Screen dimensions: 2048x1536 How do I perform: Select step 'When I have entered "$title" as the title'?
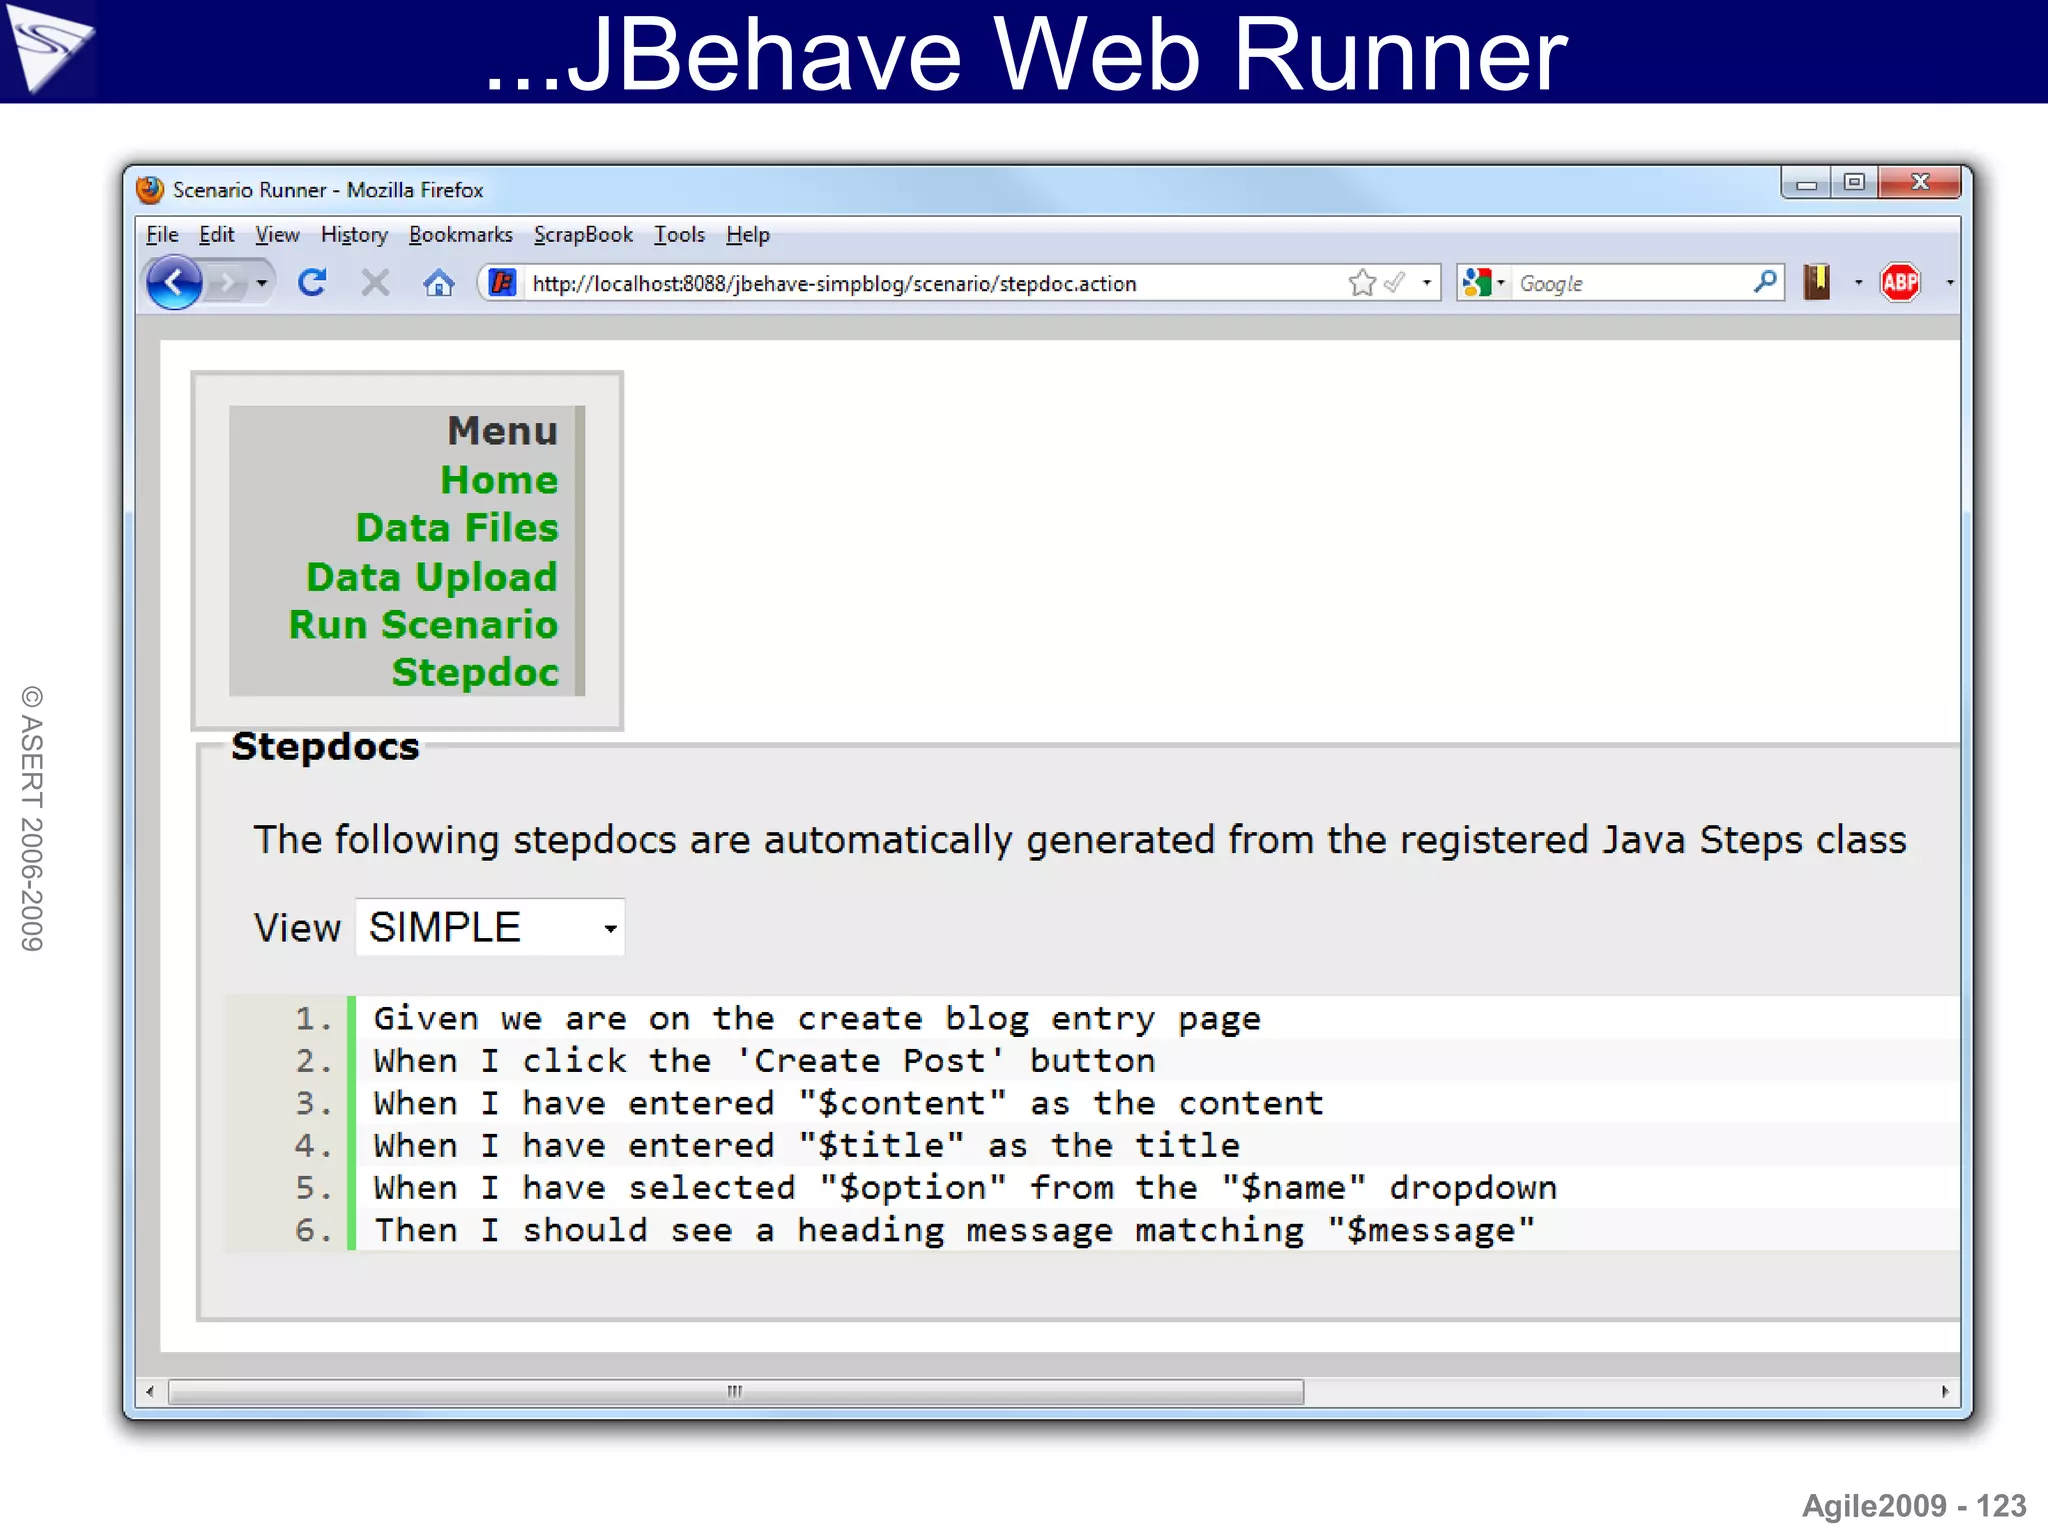click(x=806, y=1145)
